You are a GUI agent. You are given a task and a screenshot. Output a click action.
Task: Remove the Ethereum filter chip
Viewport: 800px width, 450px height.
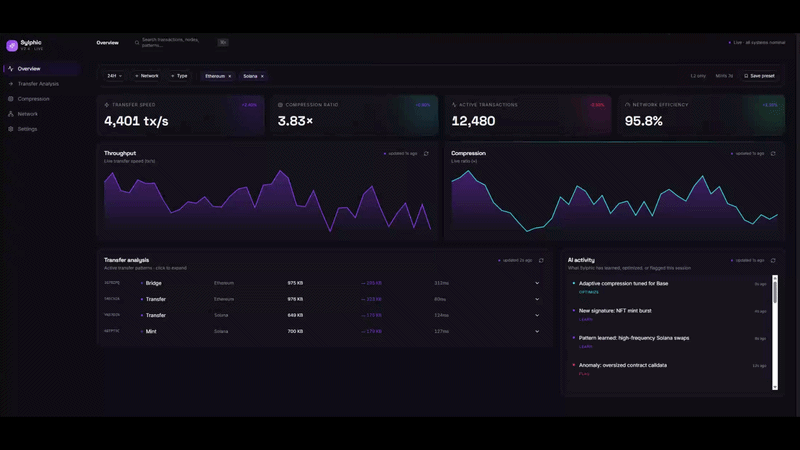click(230, 76)
